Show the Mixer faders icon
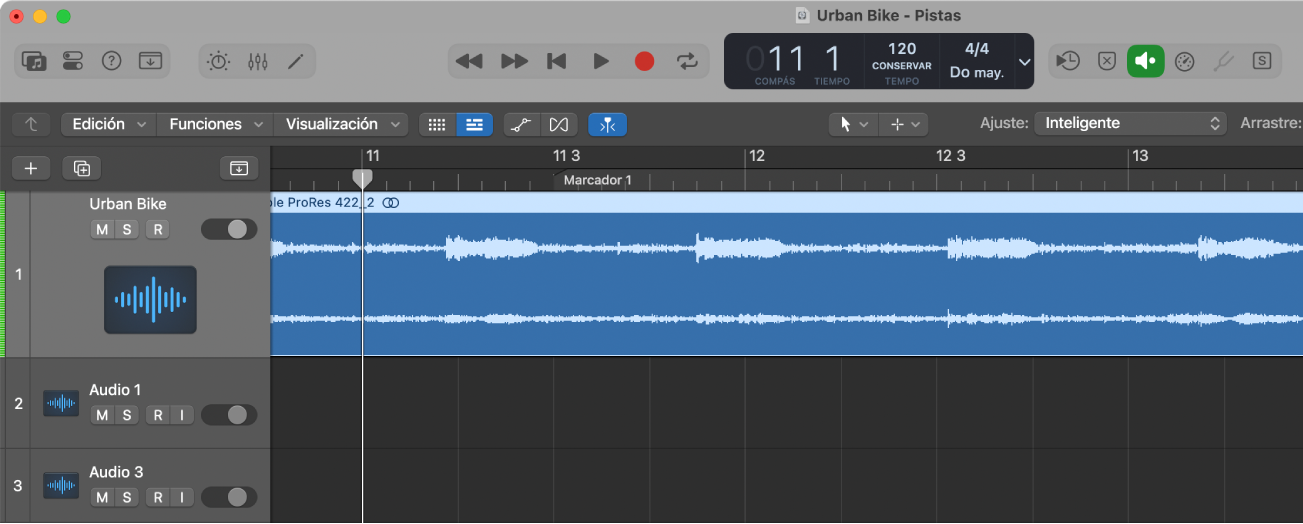The width and height of the screenshot is (1303, 524). point(257,61)
